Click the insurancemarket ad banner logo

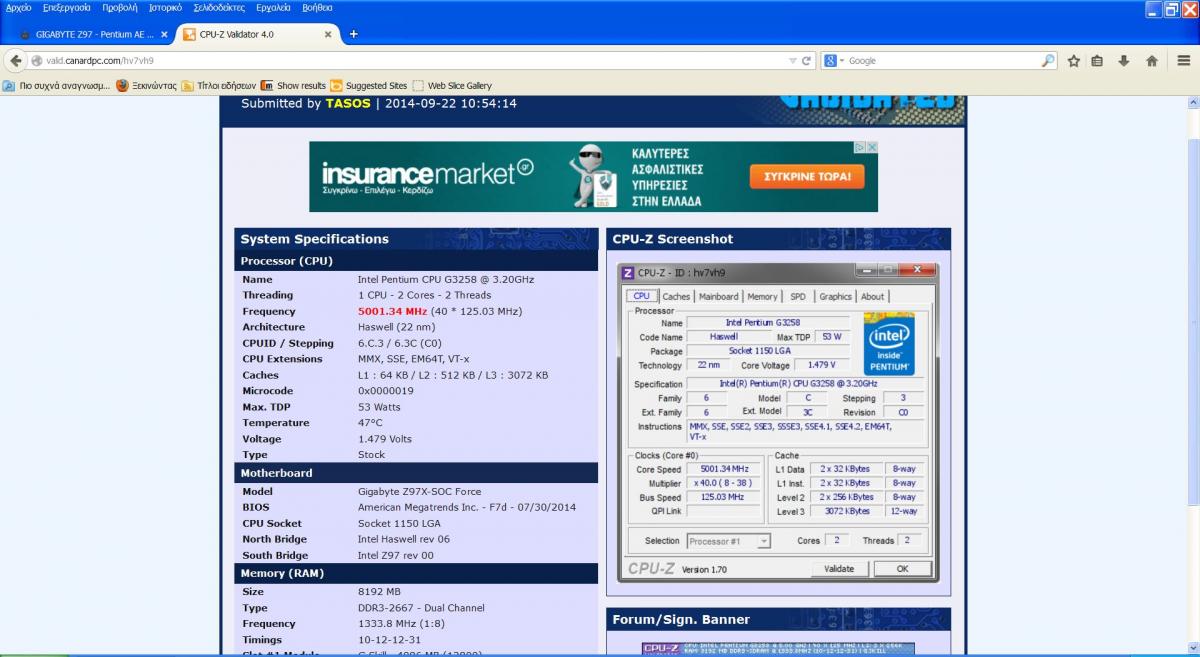428,177
